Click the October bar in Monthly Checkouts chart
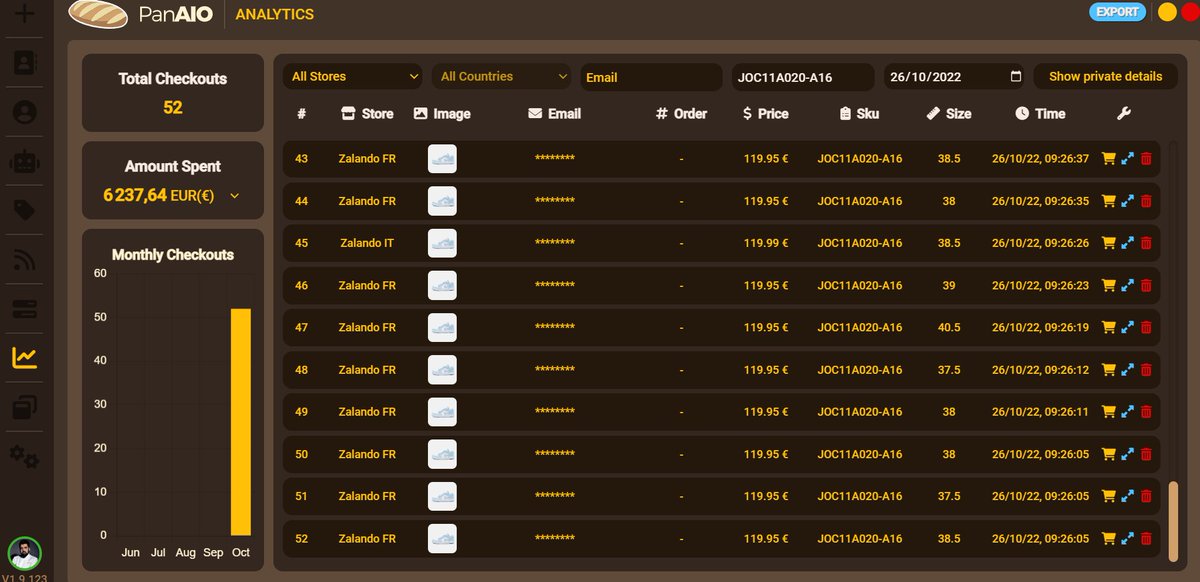This screenshot has height=582, width=1200. tap(241, 422)
